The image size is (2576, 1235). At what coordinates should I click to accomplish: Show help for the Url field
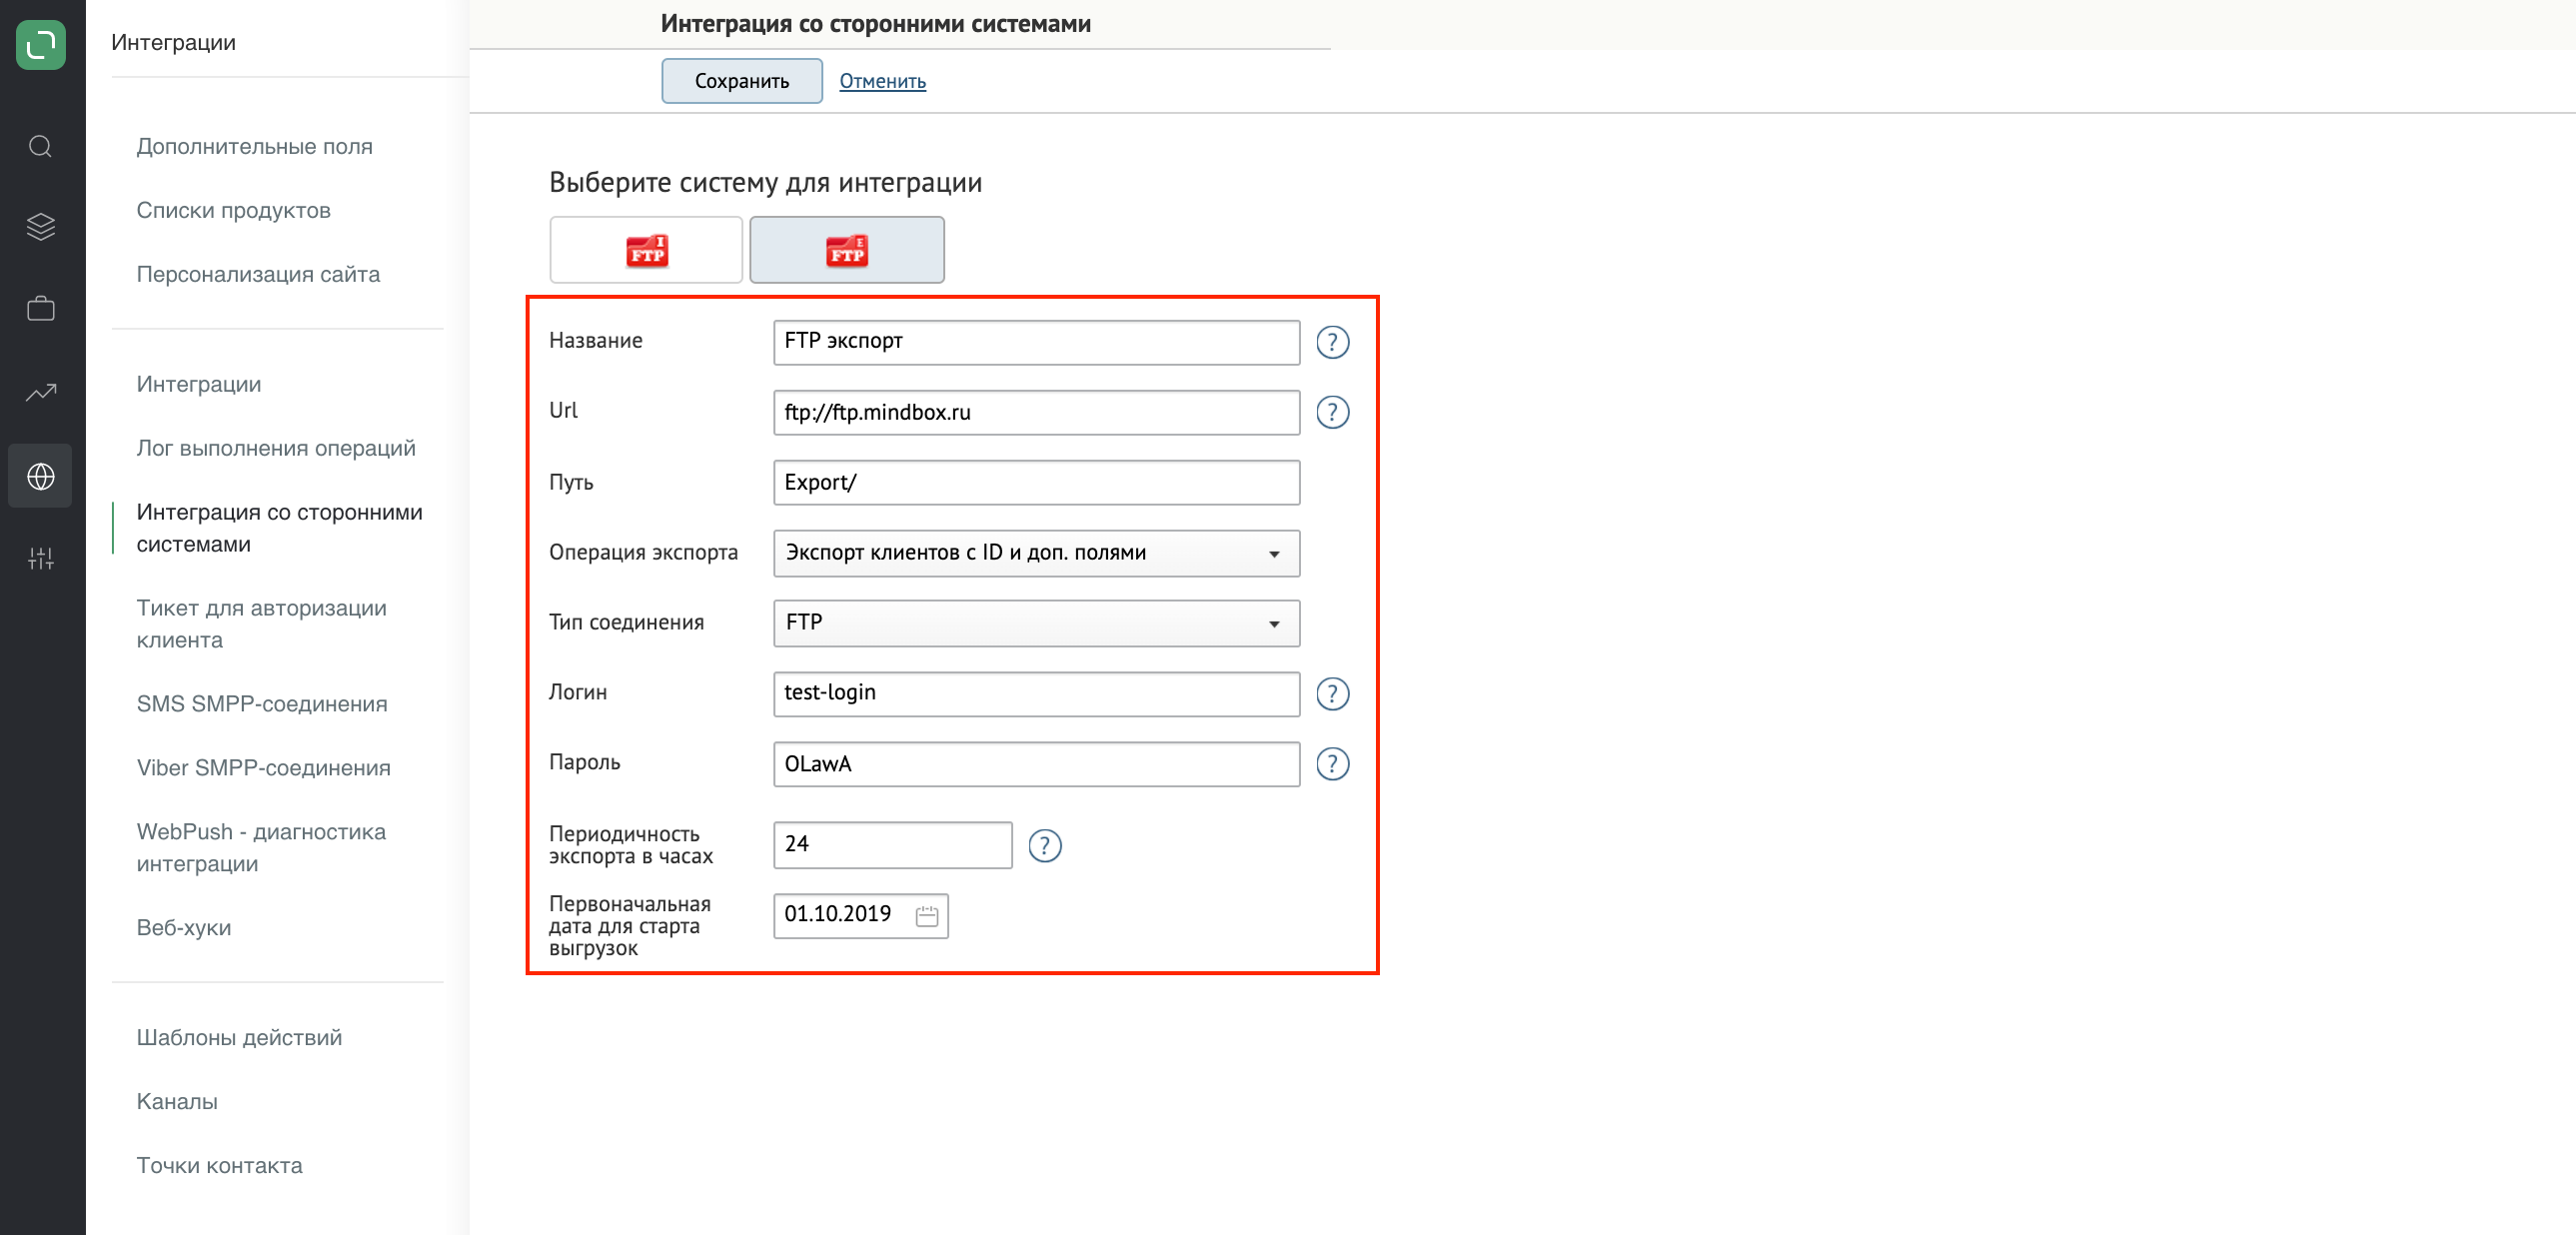[1332, 412]
